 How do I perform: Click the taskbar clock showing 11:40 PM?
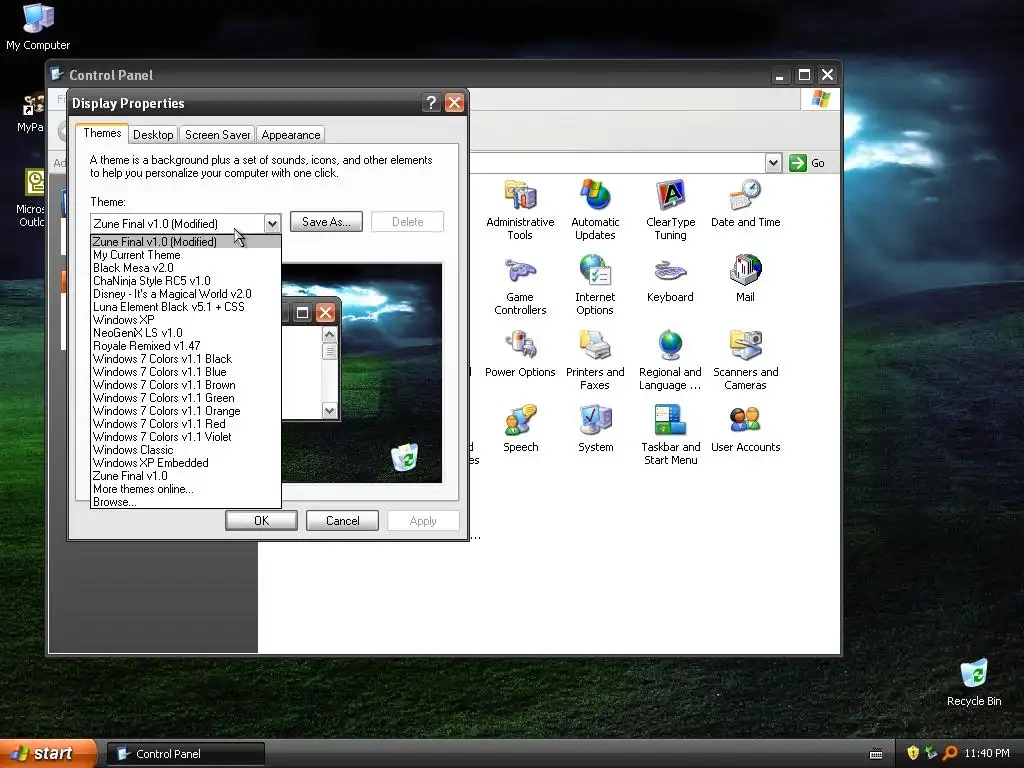point(987,753)
